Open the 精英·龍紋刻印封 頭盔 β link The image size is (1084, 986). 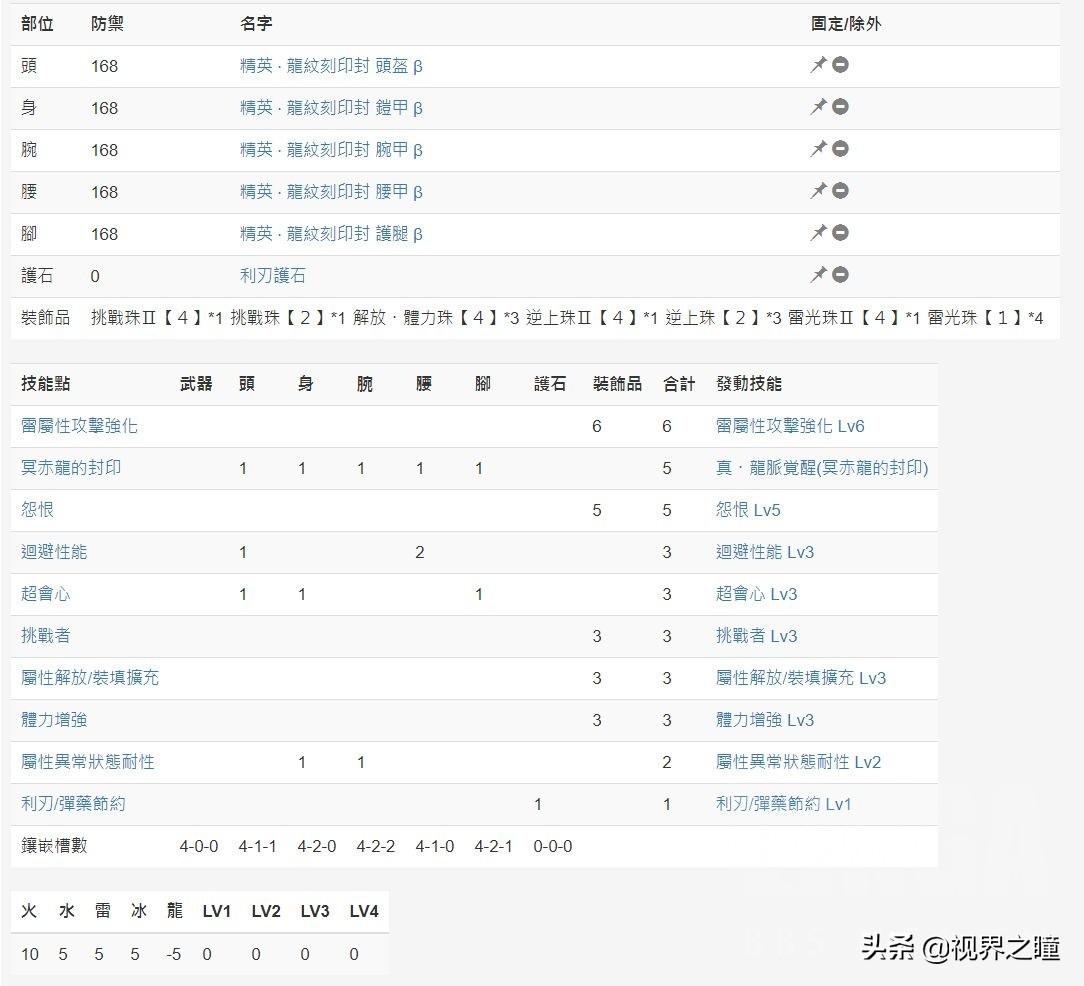331,66
